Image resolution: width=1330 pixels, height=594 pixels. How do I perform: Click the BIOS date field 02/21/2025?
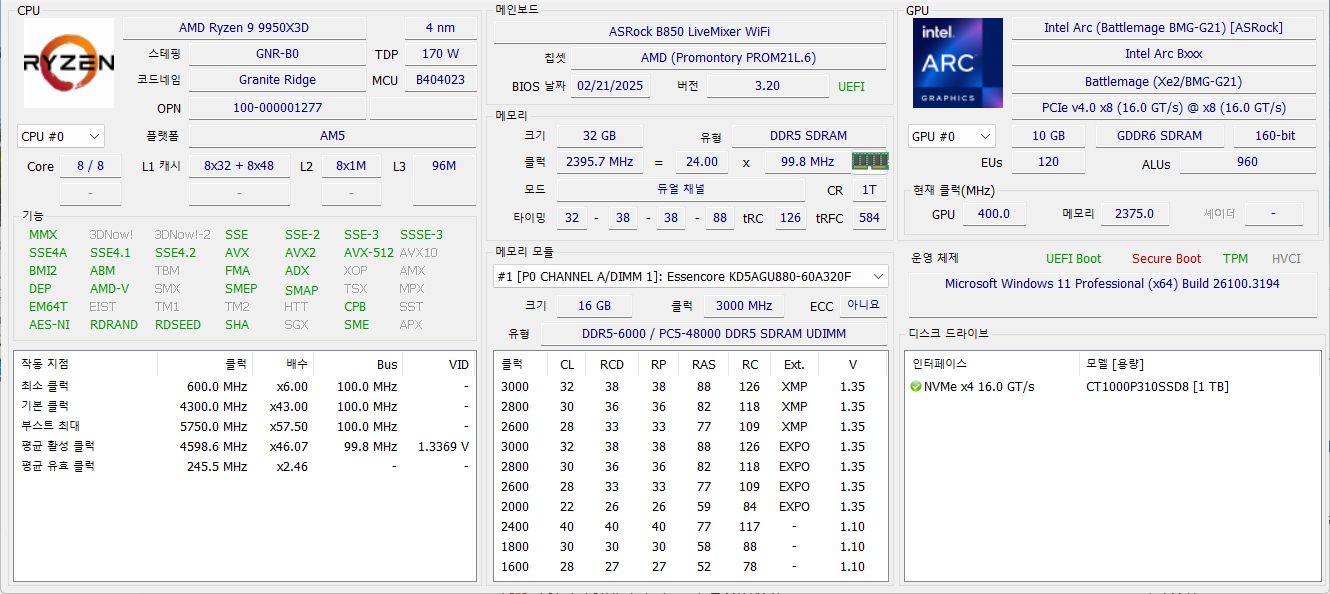610,87
